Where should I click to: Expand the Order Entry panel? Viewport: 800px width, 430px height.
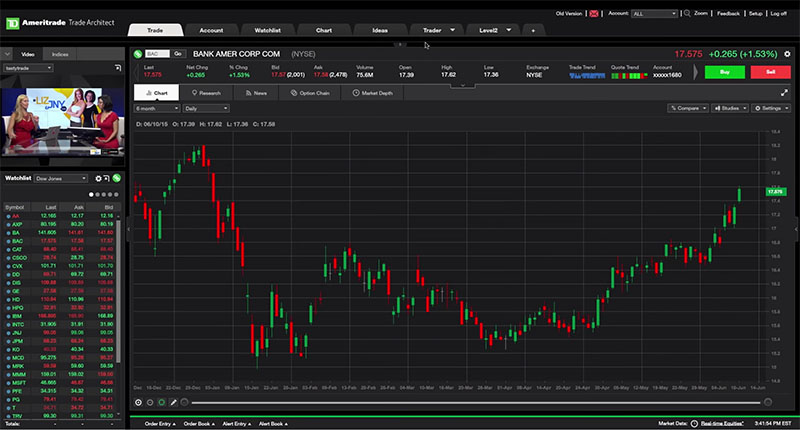click(x=160, y=424)
